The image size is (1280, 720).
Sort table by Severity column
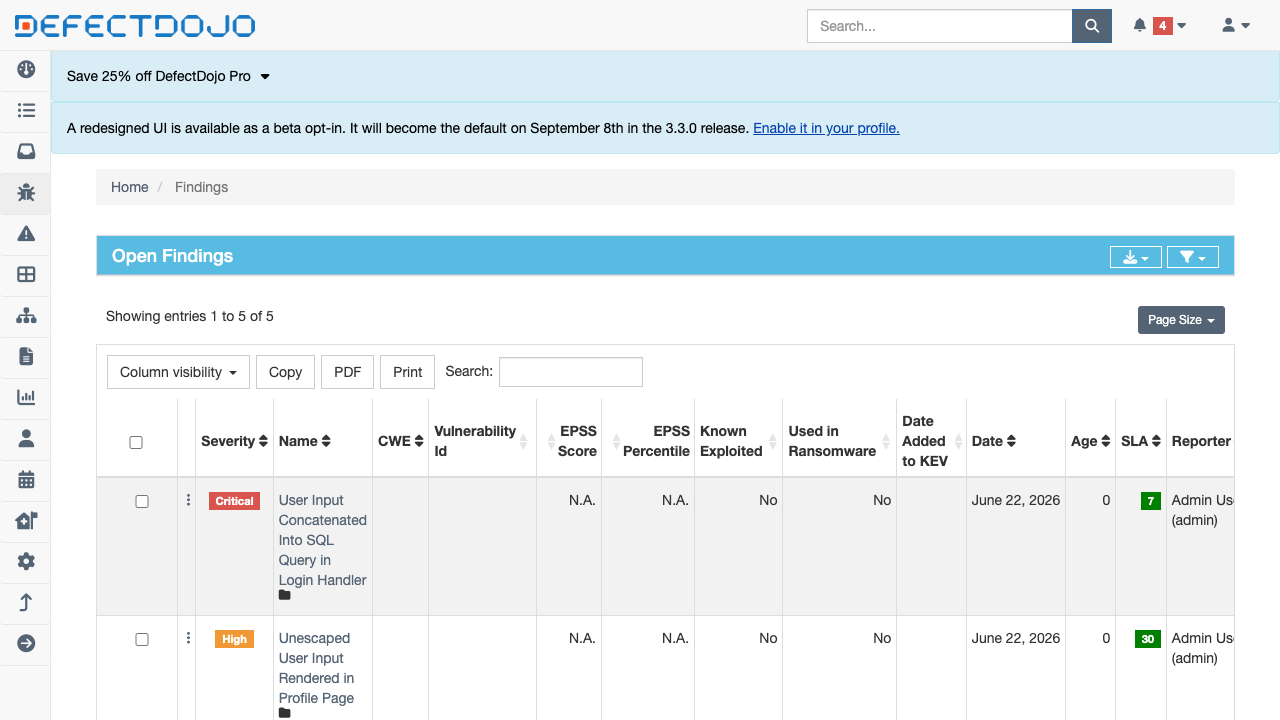235,441
